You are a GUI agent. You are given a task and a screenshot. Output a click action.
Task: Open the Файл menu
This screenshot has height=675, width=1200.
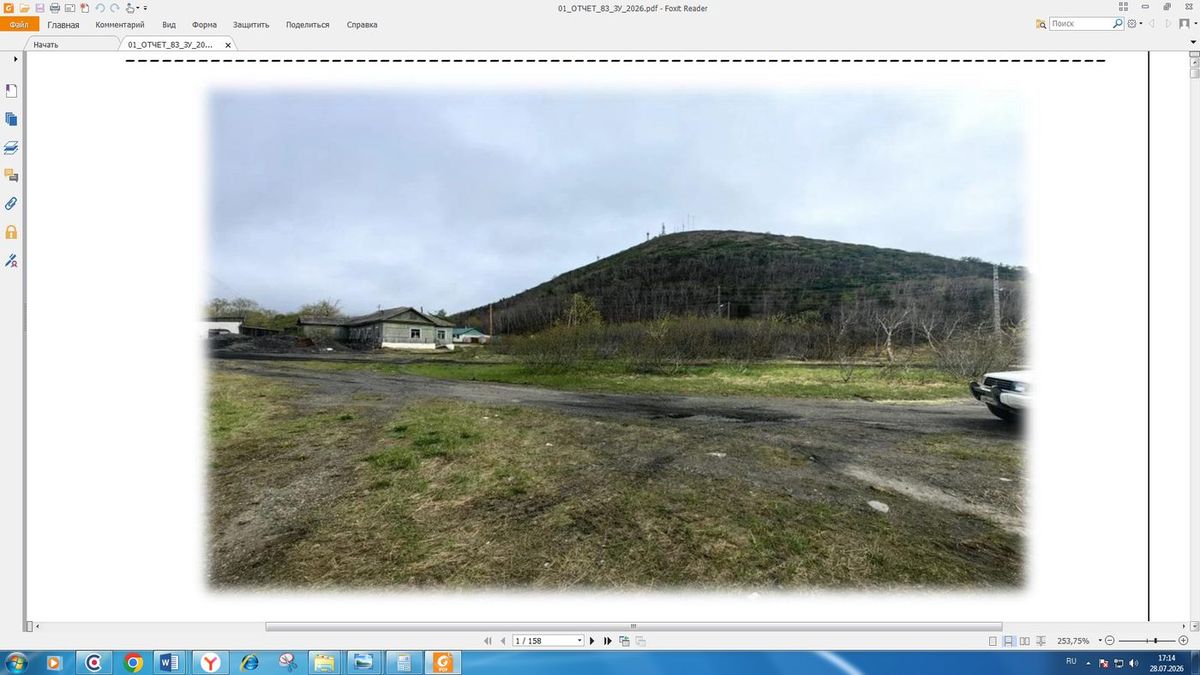click(19, 24)
